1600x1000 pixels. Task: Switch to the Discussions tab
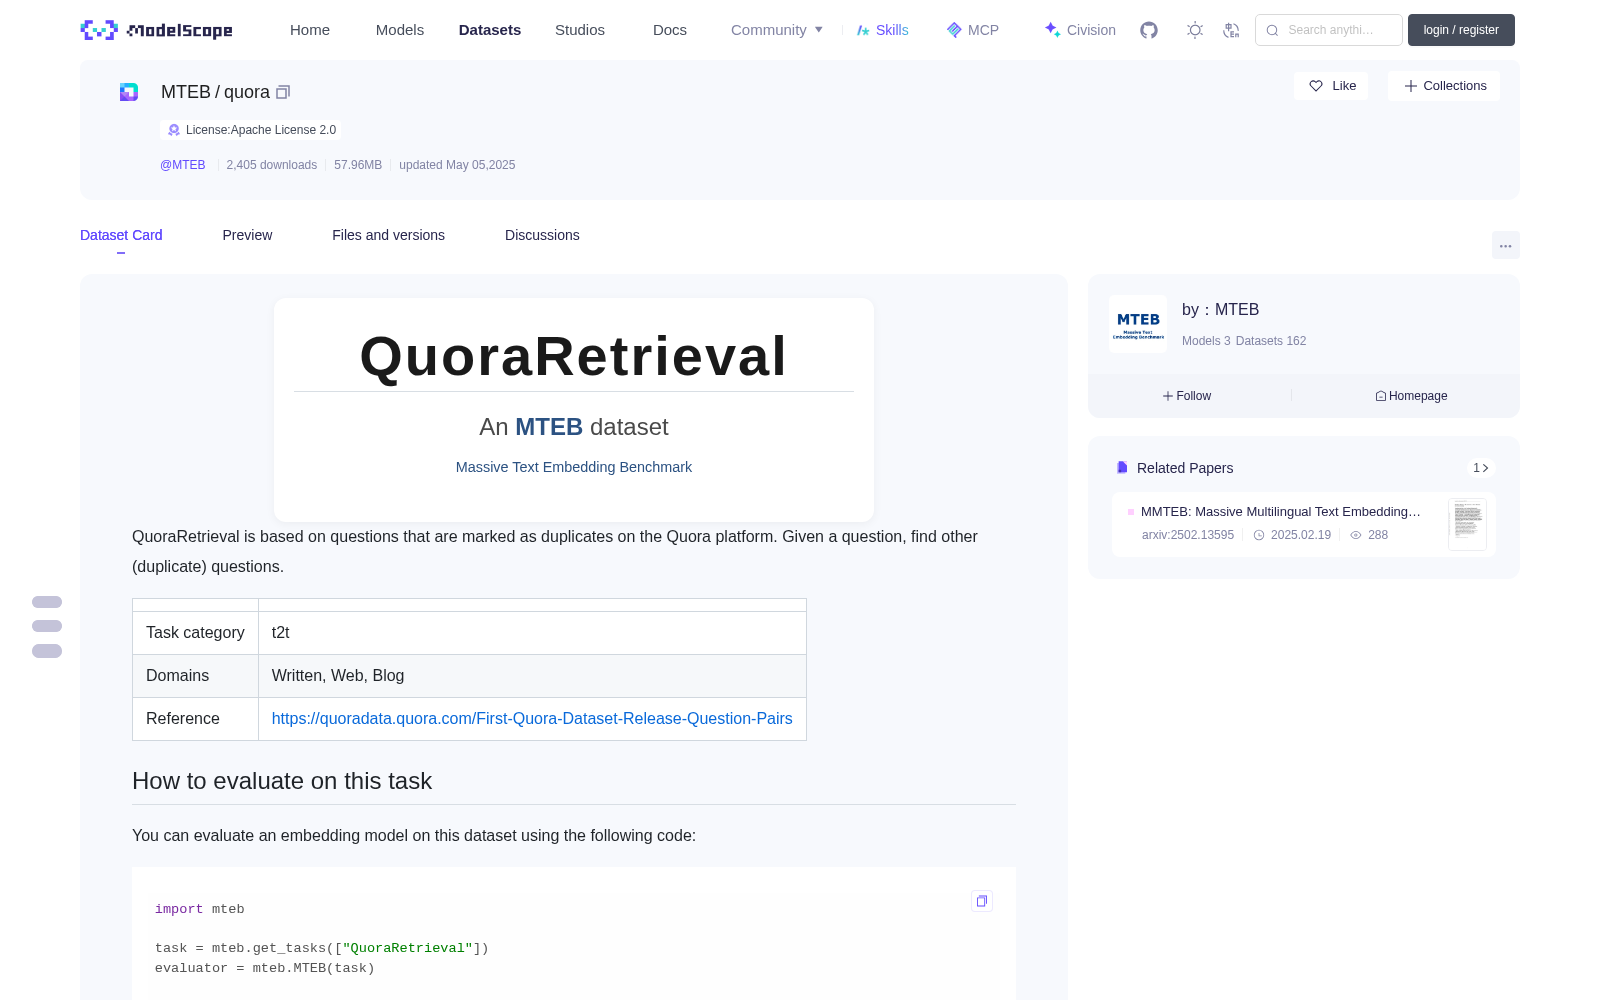(542, 235)
